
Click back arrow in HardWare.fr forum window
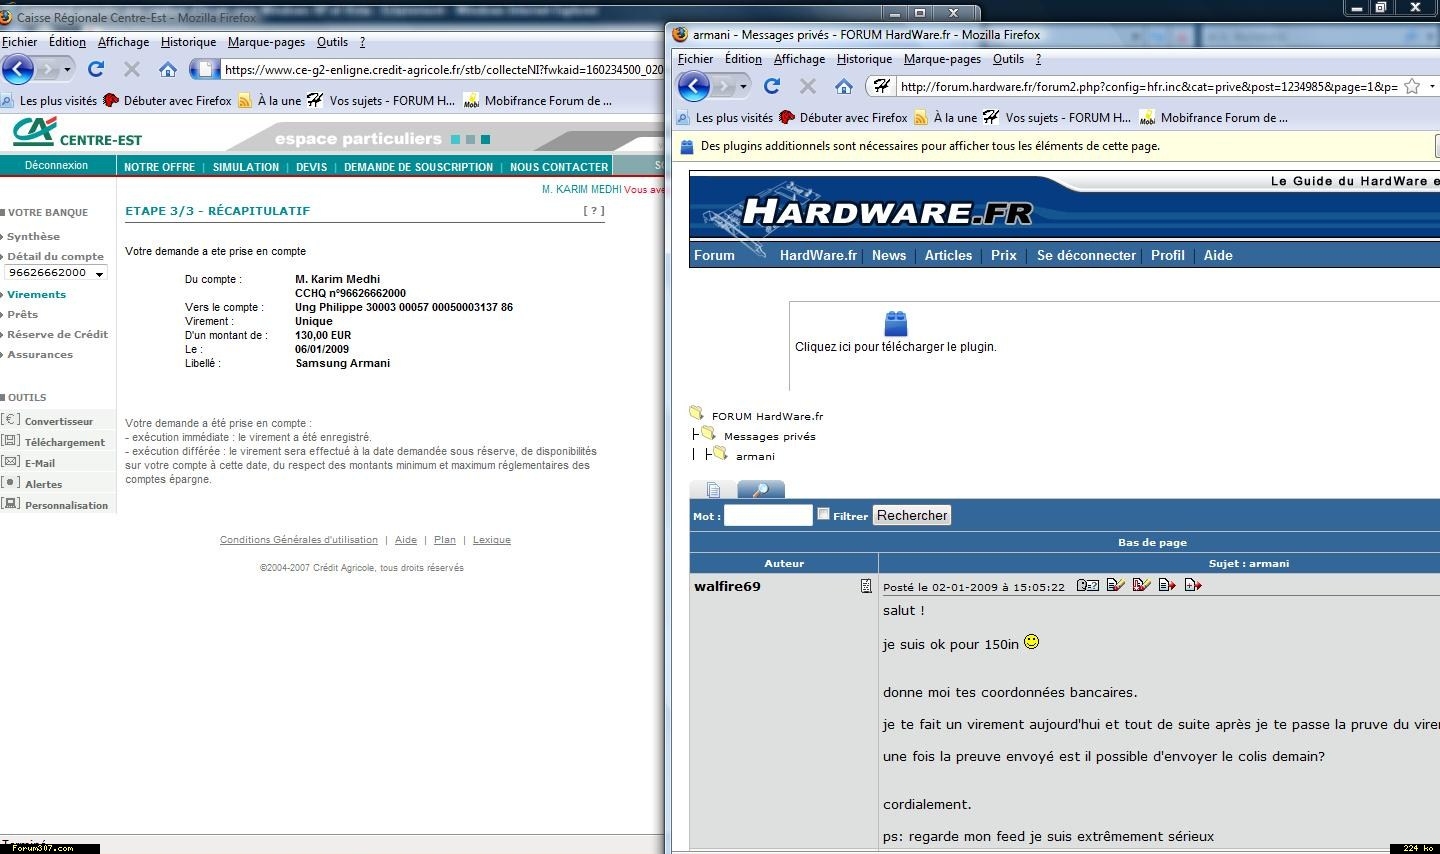tap(694, 86)
